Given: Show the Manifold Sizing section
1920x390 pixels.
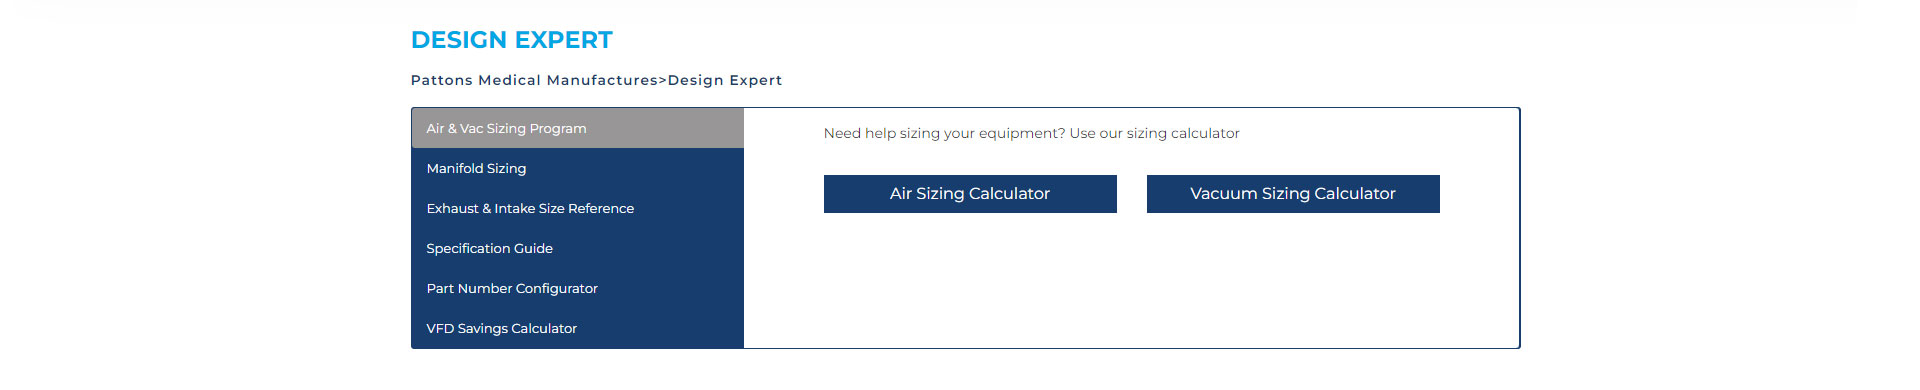Looking at the screenshot, I should point(577,168).
